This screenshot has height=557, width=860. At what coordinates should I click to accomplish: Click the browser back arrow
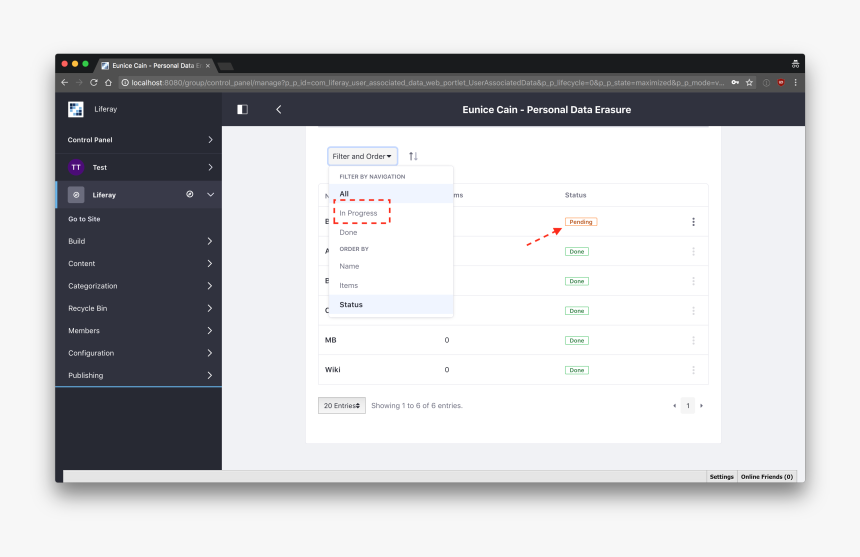(x=65, y=82)
